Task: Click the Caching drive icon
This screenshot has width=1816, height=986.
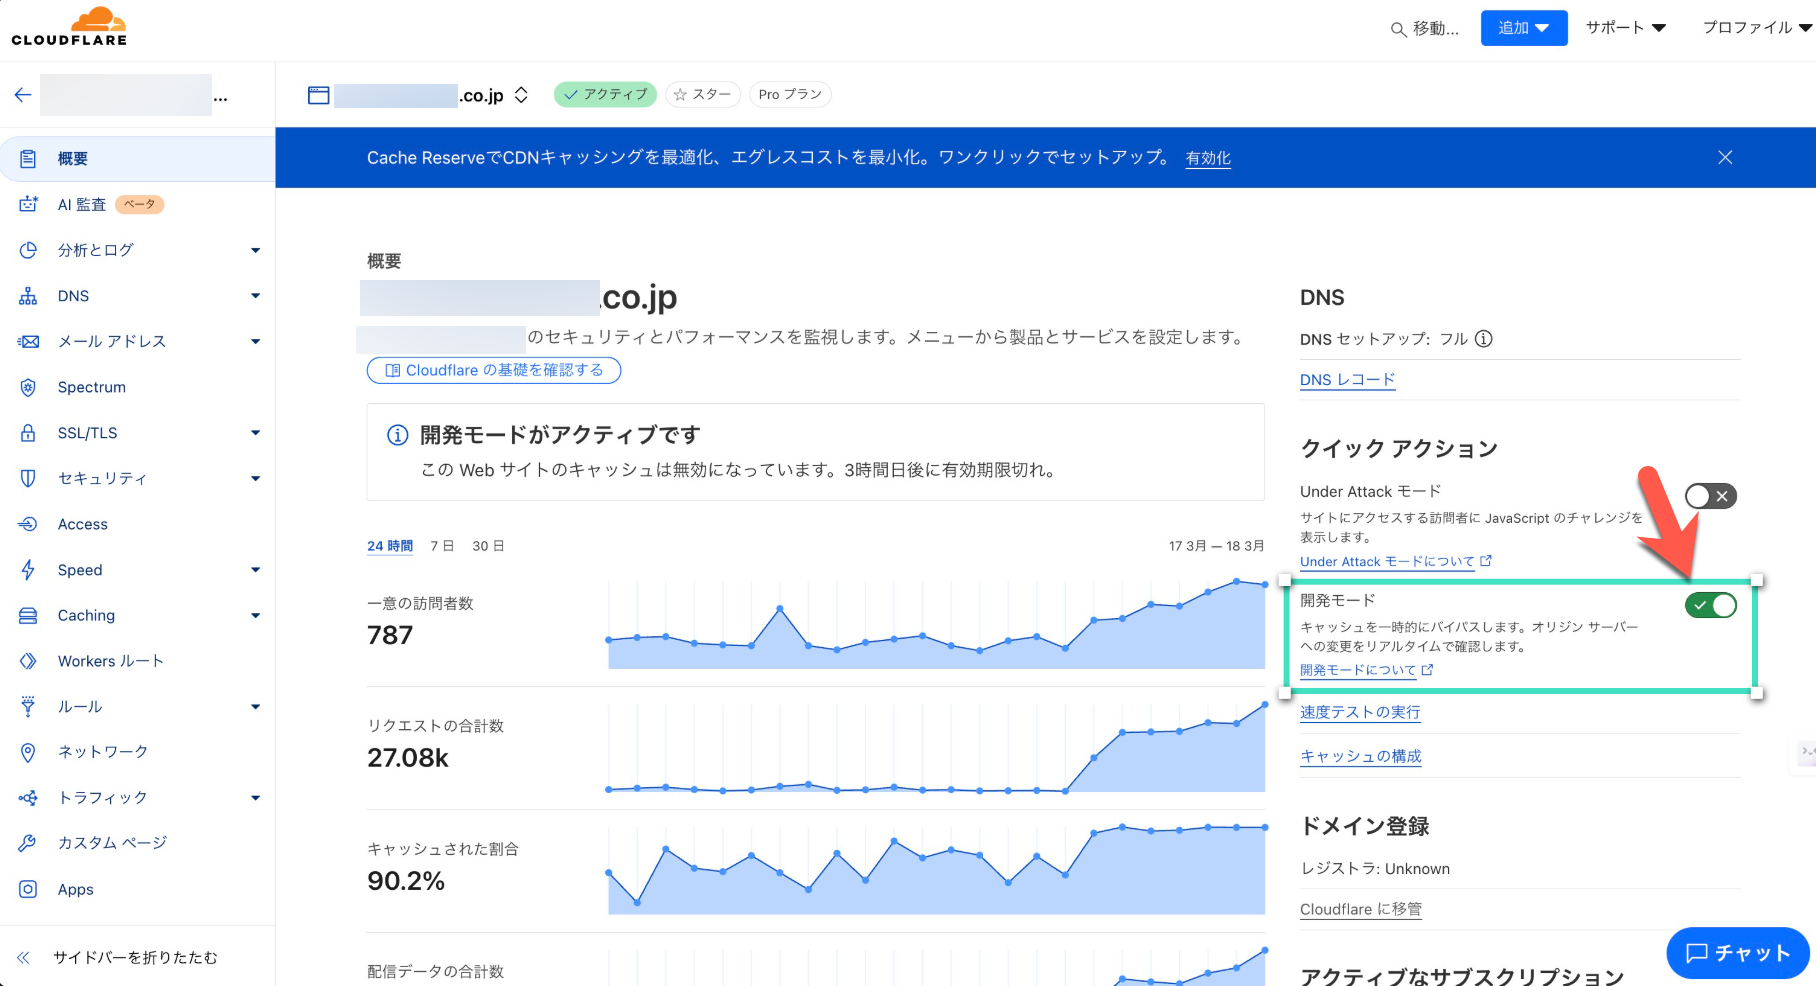Action: pos(28,615)
